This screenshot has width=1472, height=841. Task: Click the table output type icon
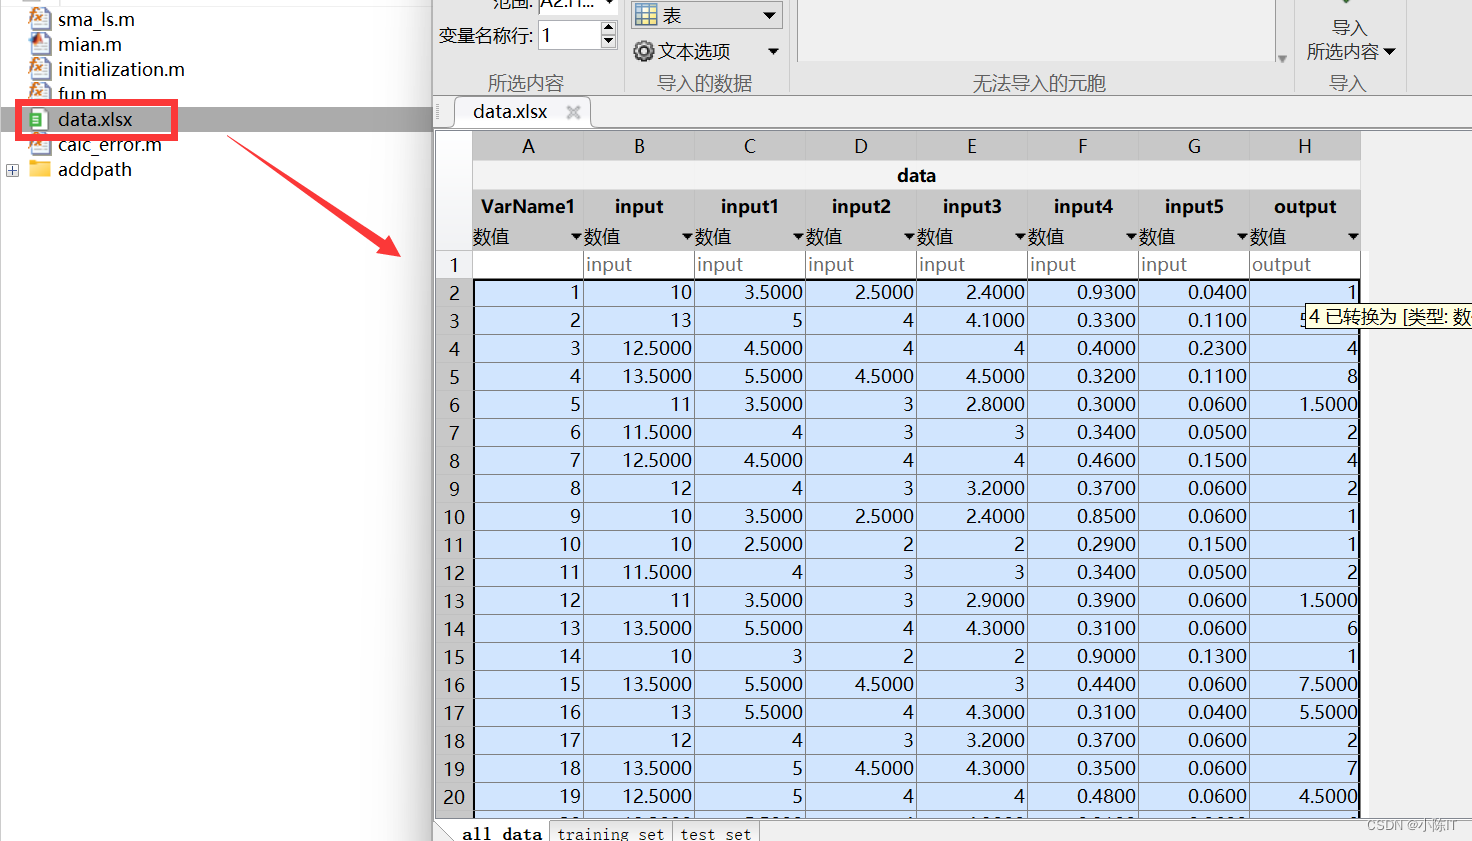[x=646, y=14]
